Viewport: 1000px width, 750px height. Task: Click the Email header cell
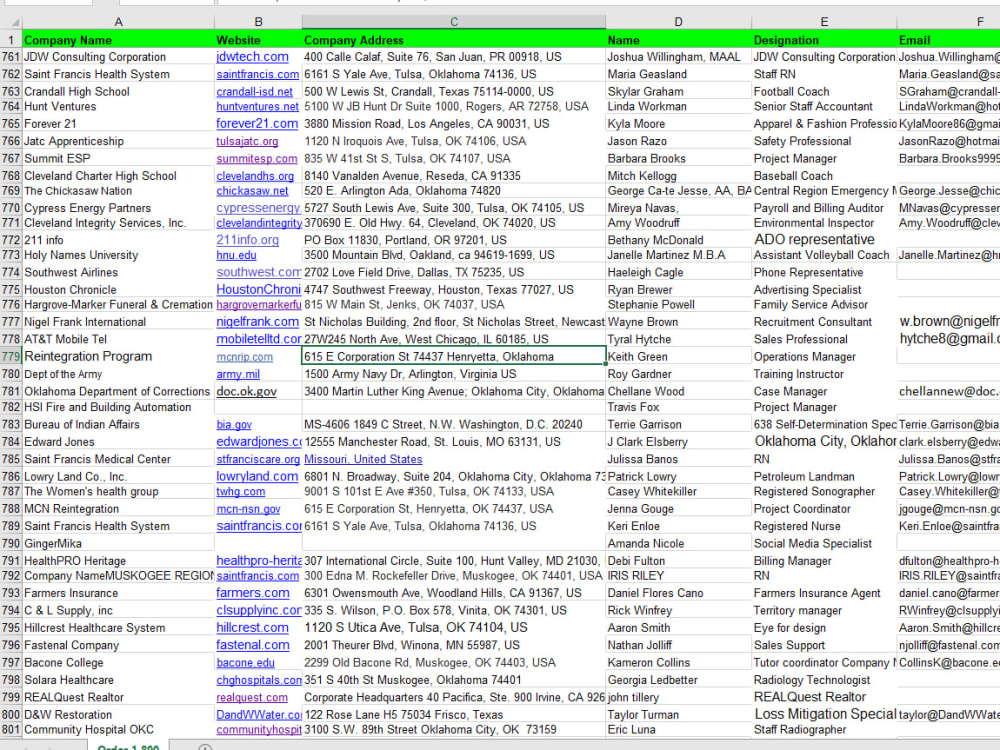pyautogui.click(x=948, y=40)
